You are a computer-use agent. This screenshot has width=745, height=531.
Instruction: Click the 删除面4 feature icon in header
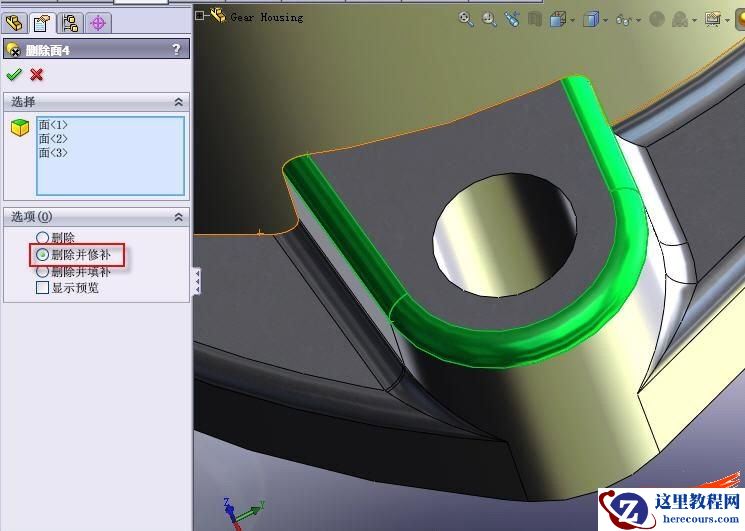coord(14,49)
